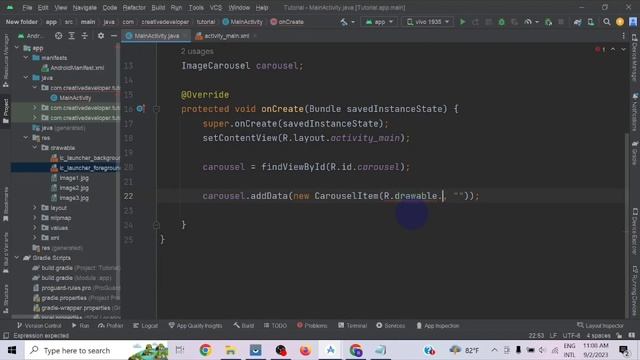Select image1.jpg in drawable folder
This screenshot has width=640, height=360.
click(74, 178)
